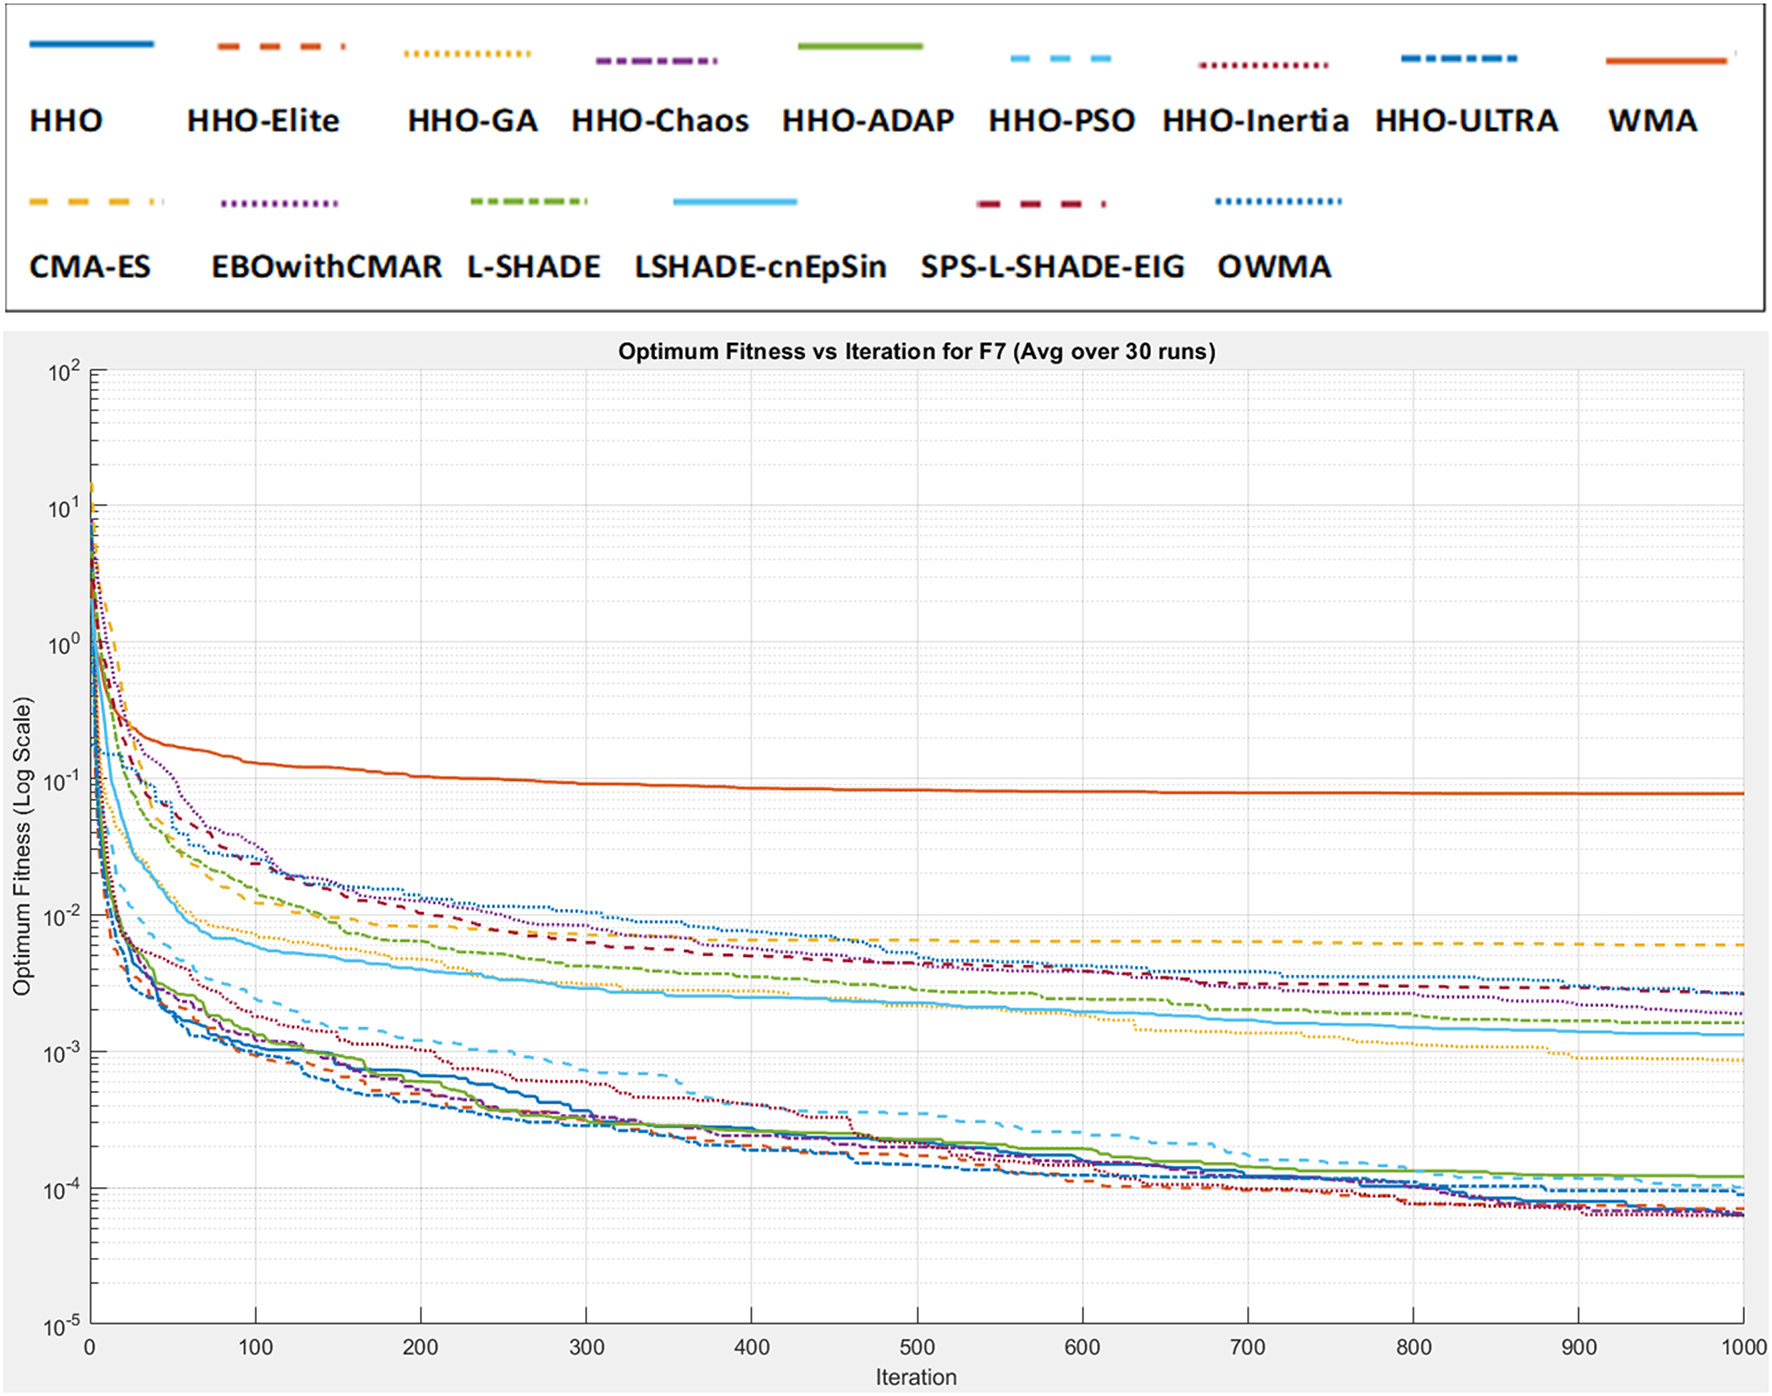
Task: Click the HHO-Elite legend label
Action: 263,121
